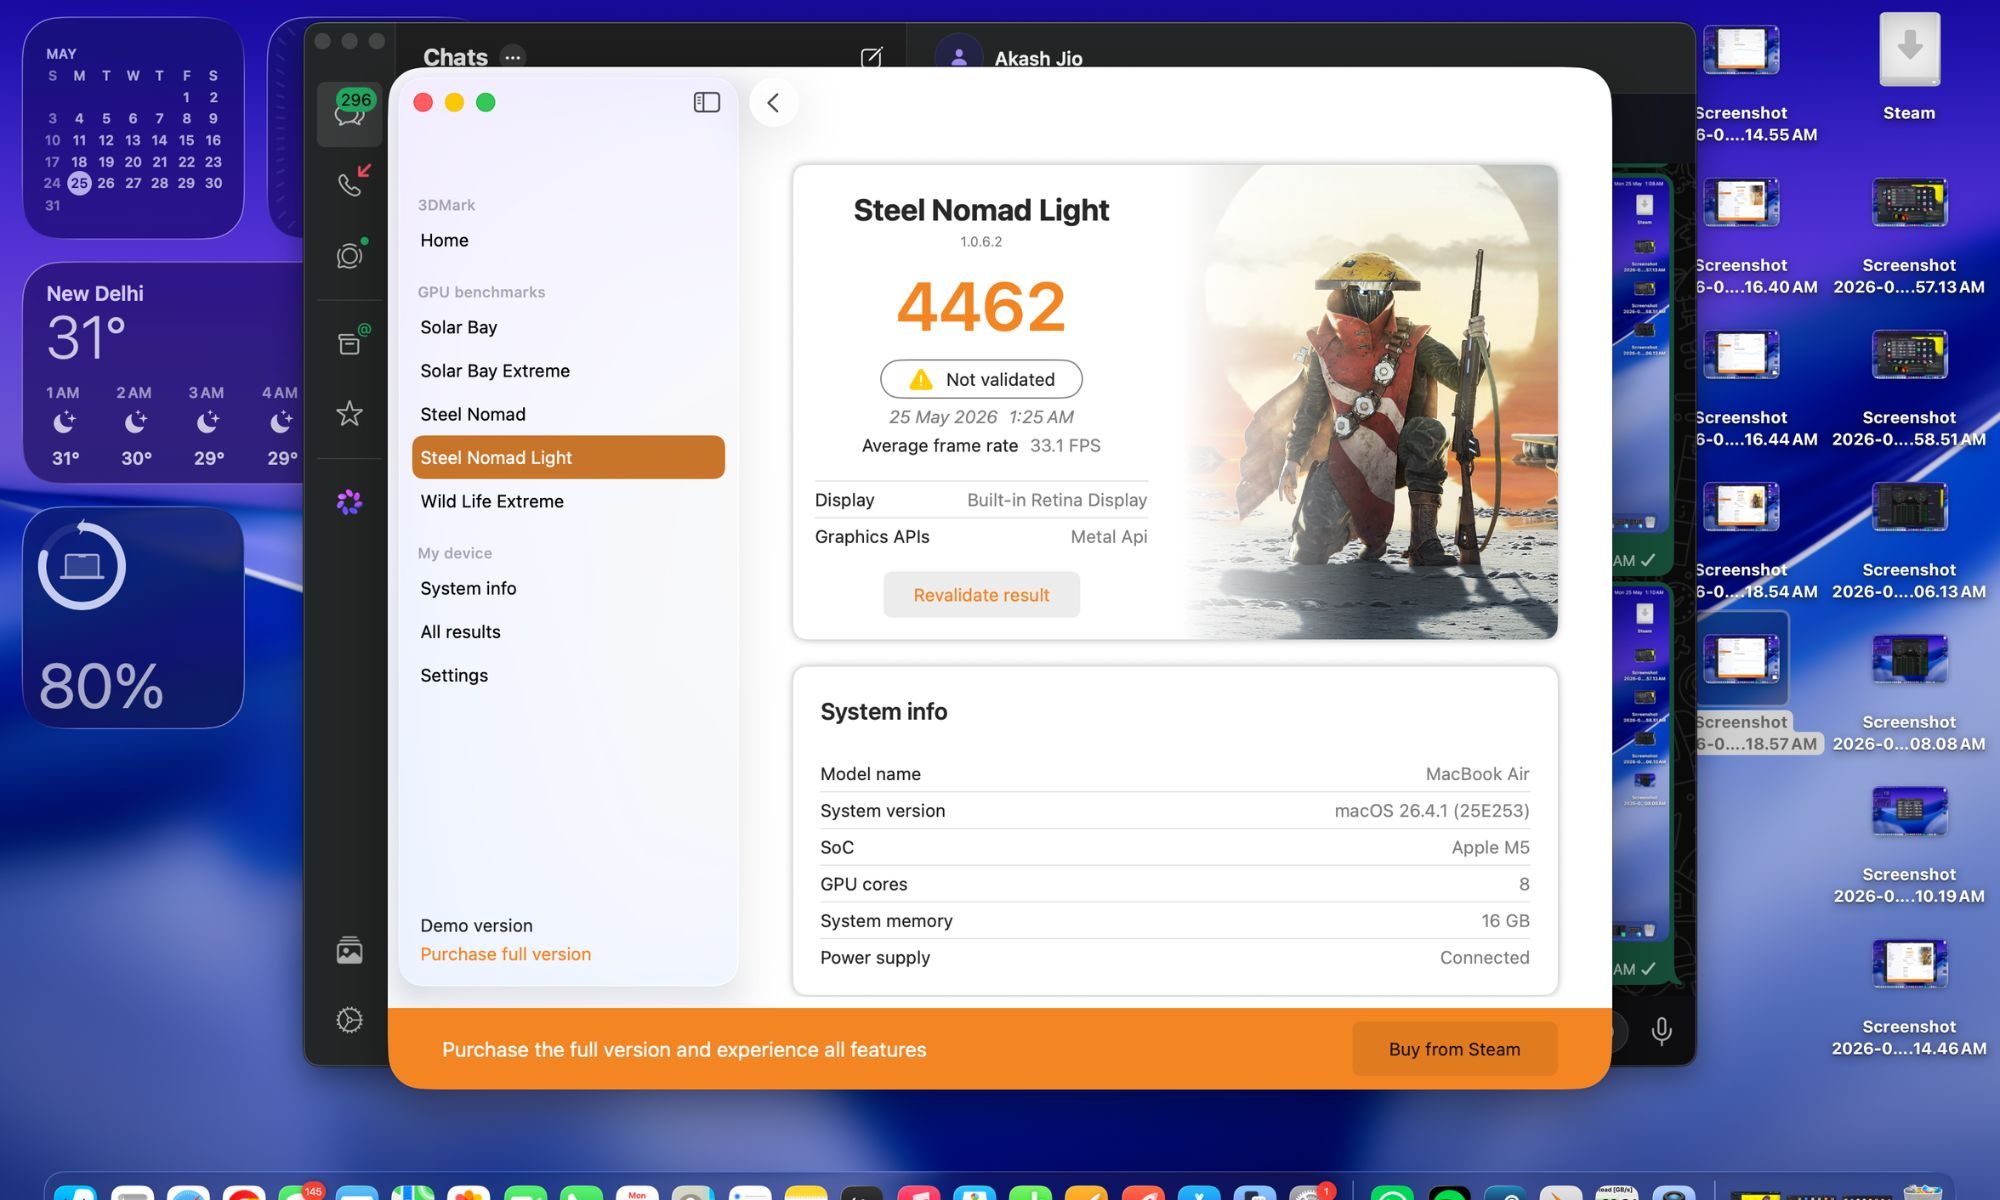
Task: Click the Demo version label
Action: click(476, 926)
